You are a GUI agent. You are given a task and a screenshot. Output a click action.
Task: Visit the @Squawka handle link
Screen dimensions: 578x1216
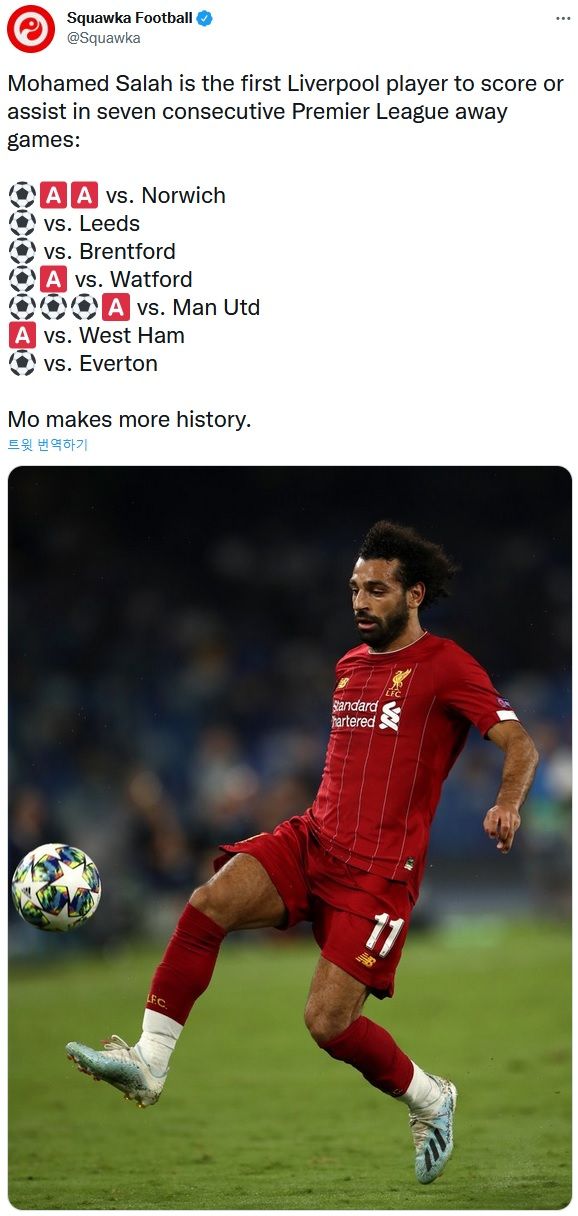[104, 38]
